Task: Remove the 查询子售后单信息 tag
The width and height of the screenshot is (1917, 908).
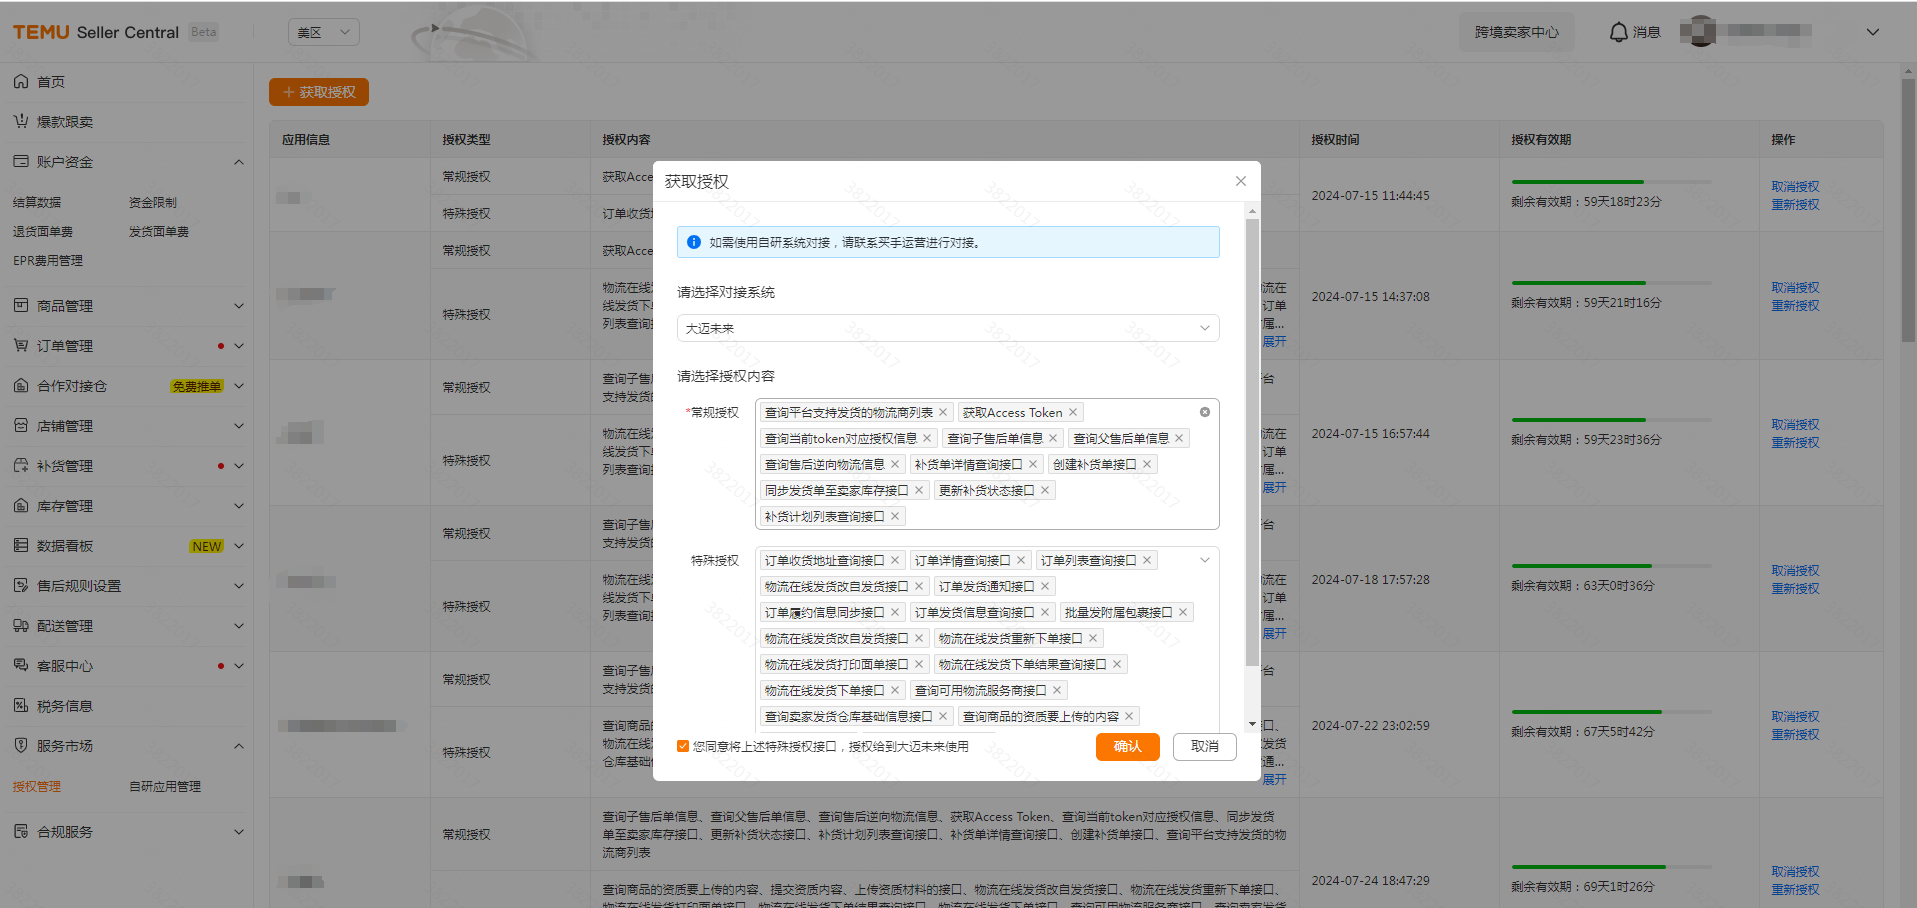Action: pyautogui.click(x=1053, y=439)
